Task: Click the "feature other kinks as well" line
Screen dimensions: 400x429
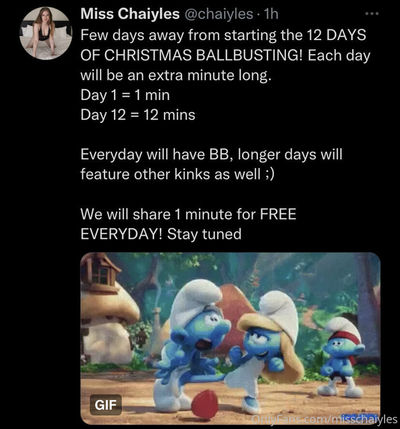Action: (177, 174)
